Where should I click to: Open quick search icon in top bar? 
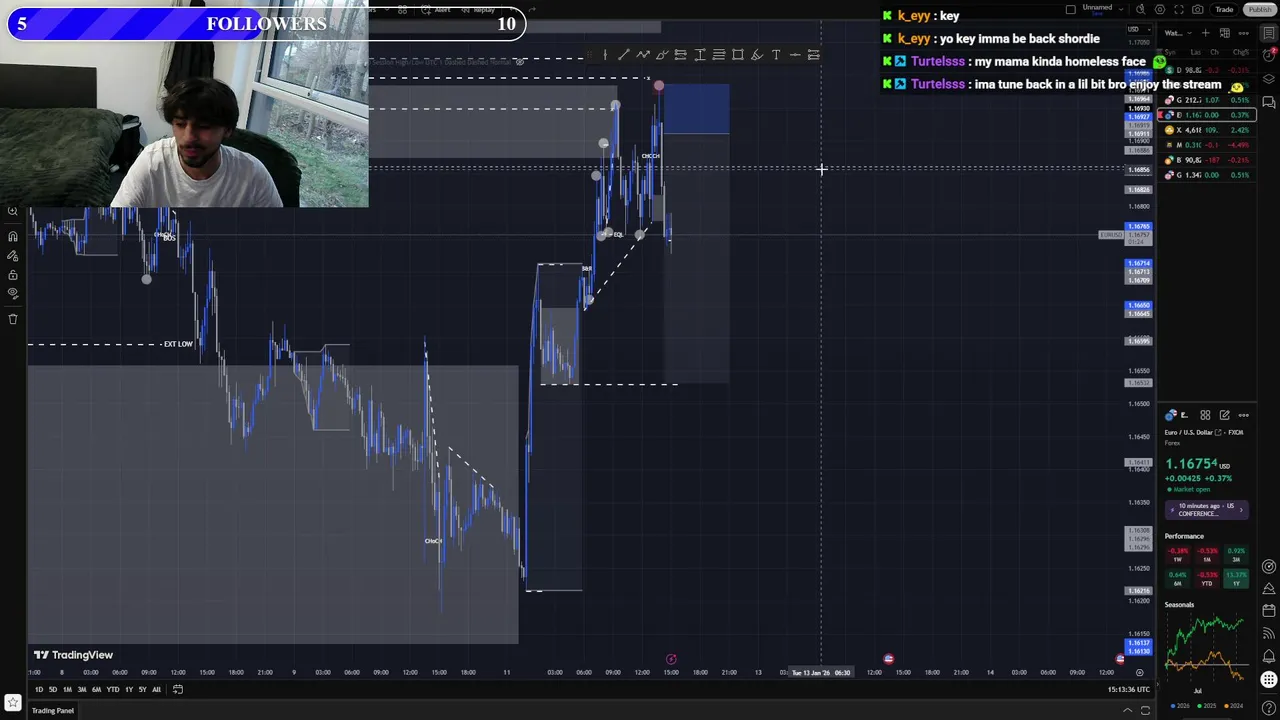(1142, 9)
